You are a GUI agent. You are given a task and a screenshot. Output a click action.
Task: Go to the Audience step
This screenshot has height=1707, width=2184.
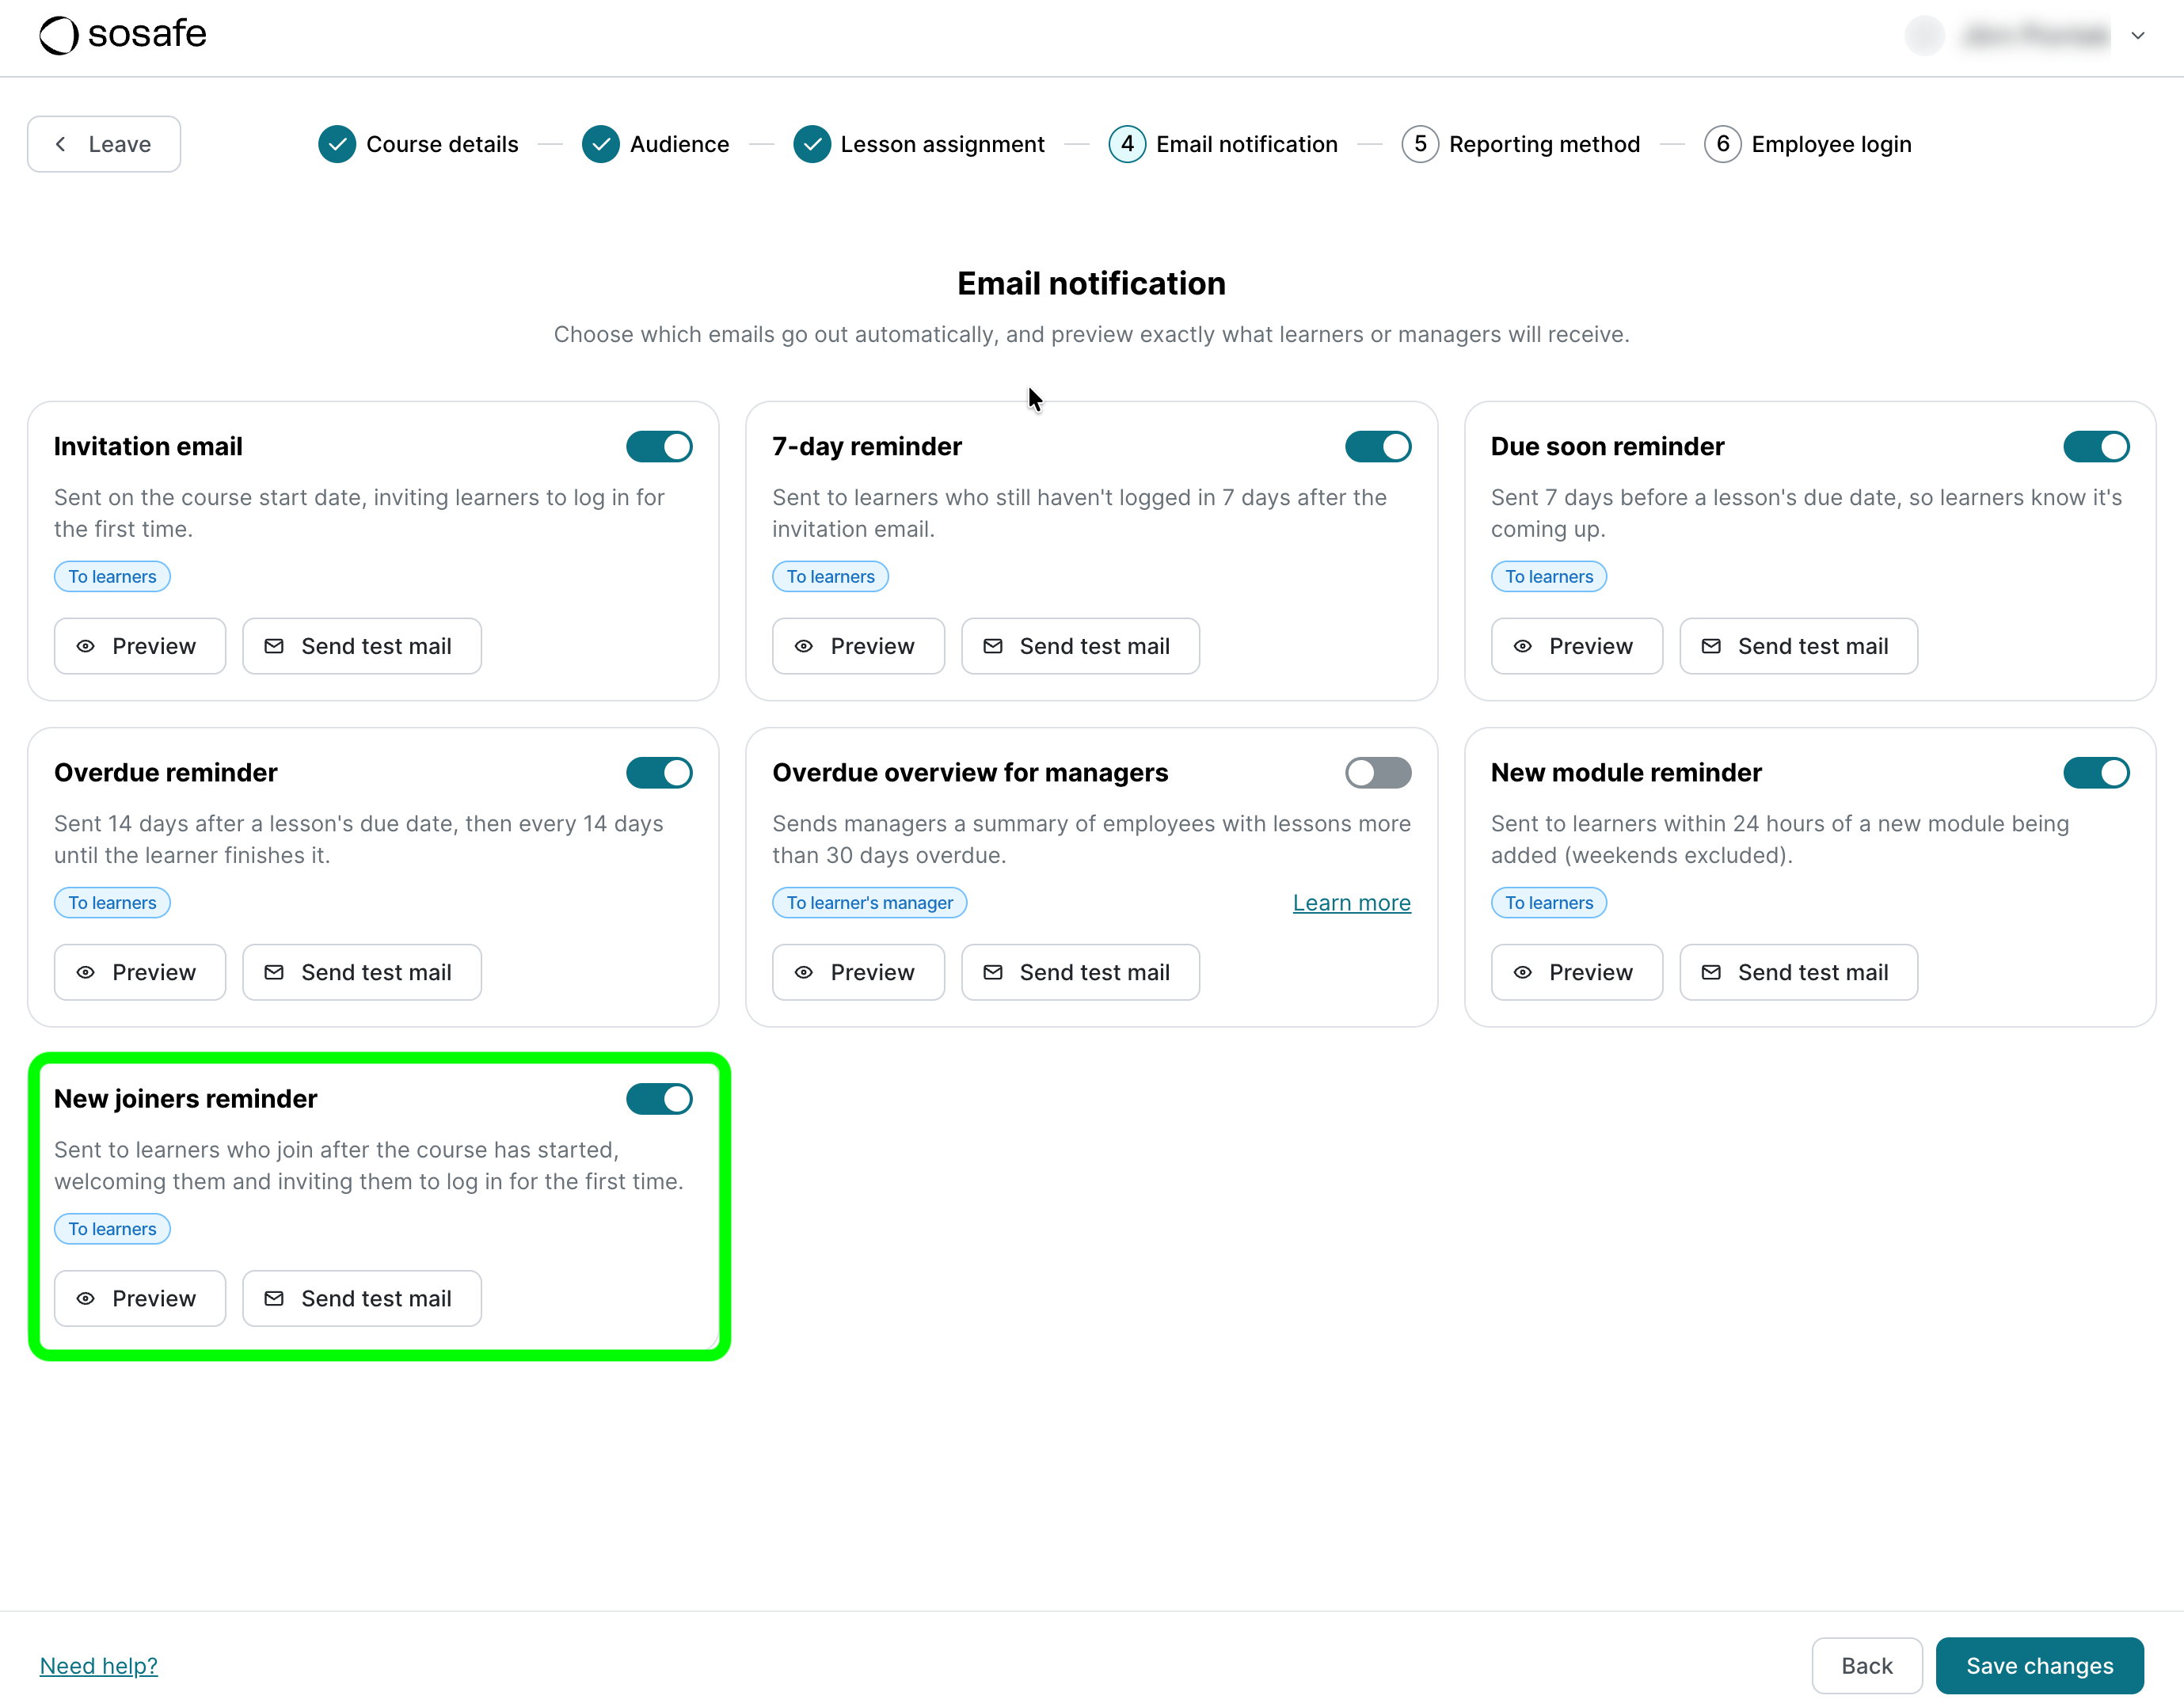(655, 144)
